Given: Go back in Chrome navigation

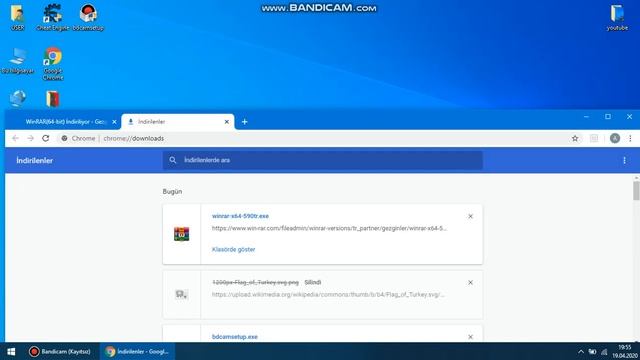Looking at the screenshot, I should pyautogui.click(x=16, y=138).
